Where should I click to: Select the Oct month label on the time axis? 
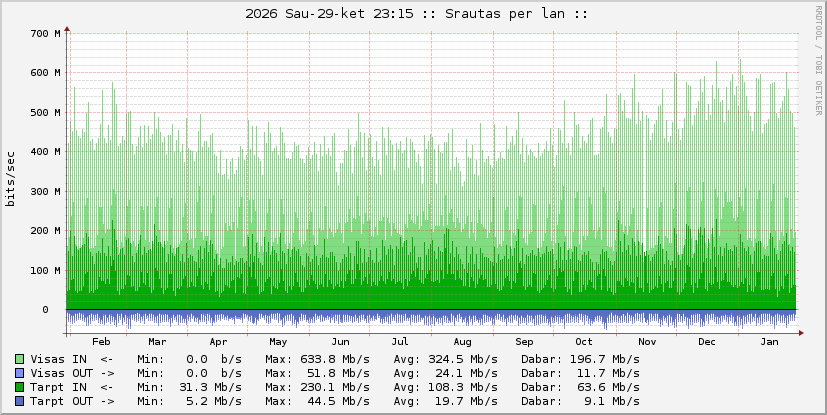[x=584, y=342]
